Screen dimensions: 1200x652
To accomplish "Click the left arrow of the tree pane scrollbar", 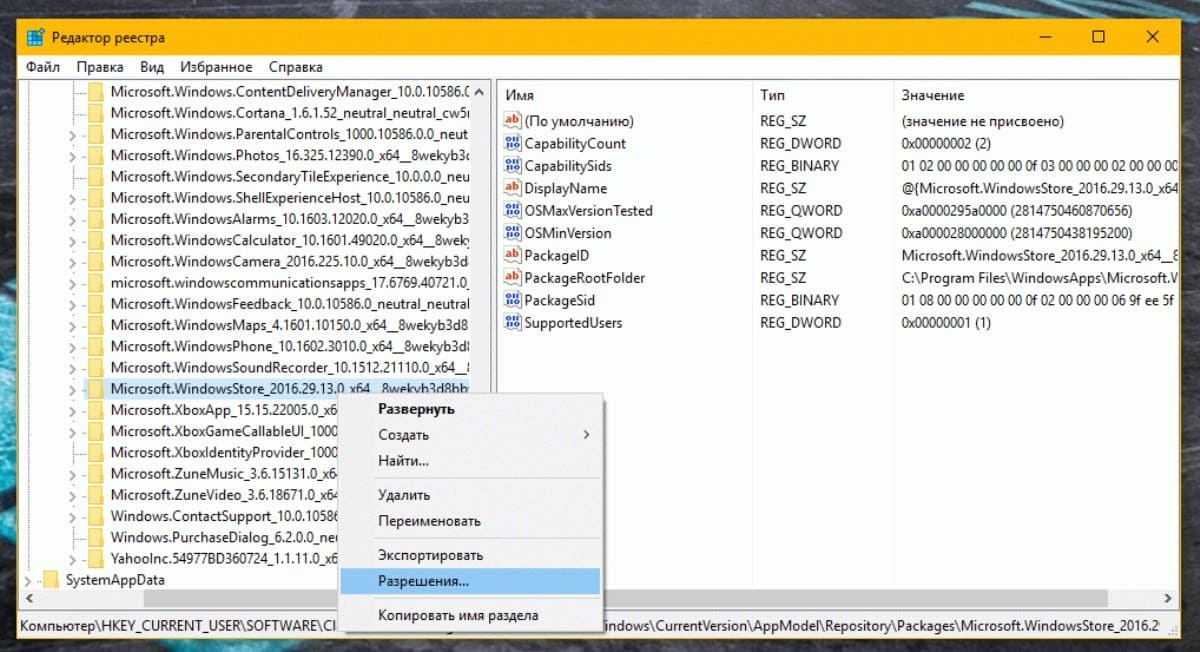I will [28, 598].
